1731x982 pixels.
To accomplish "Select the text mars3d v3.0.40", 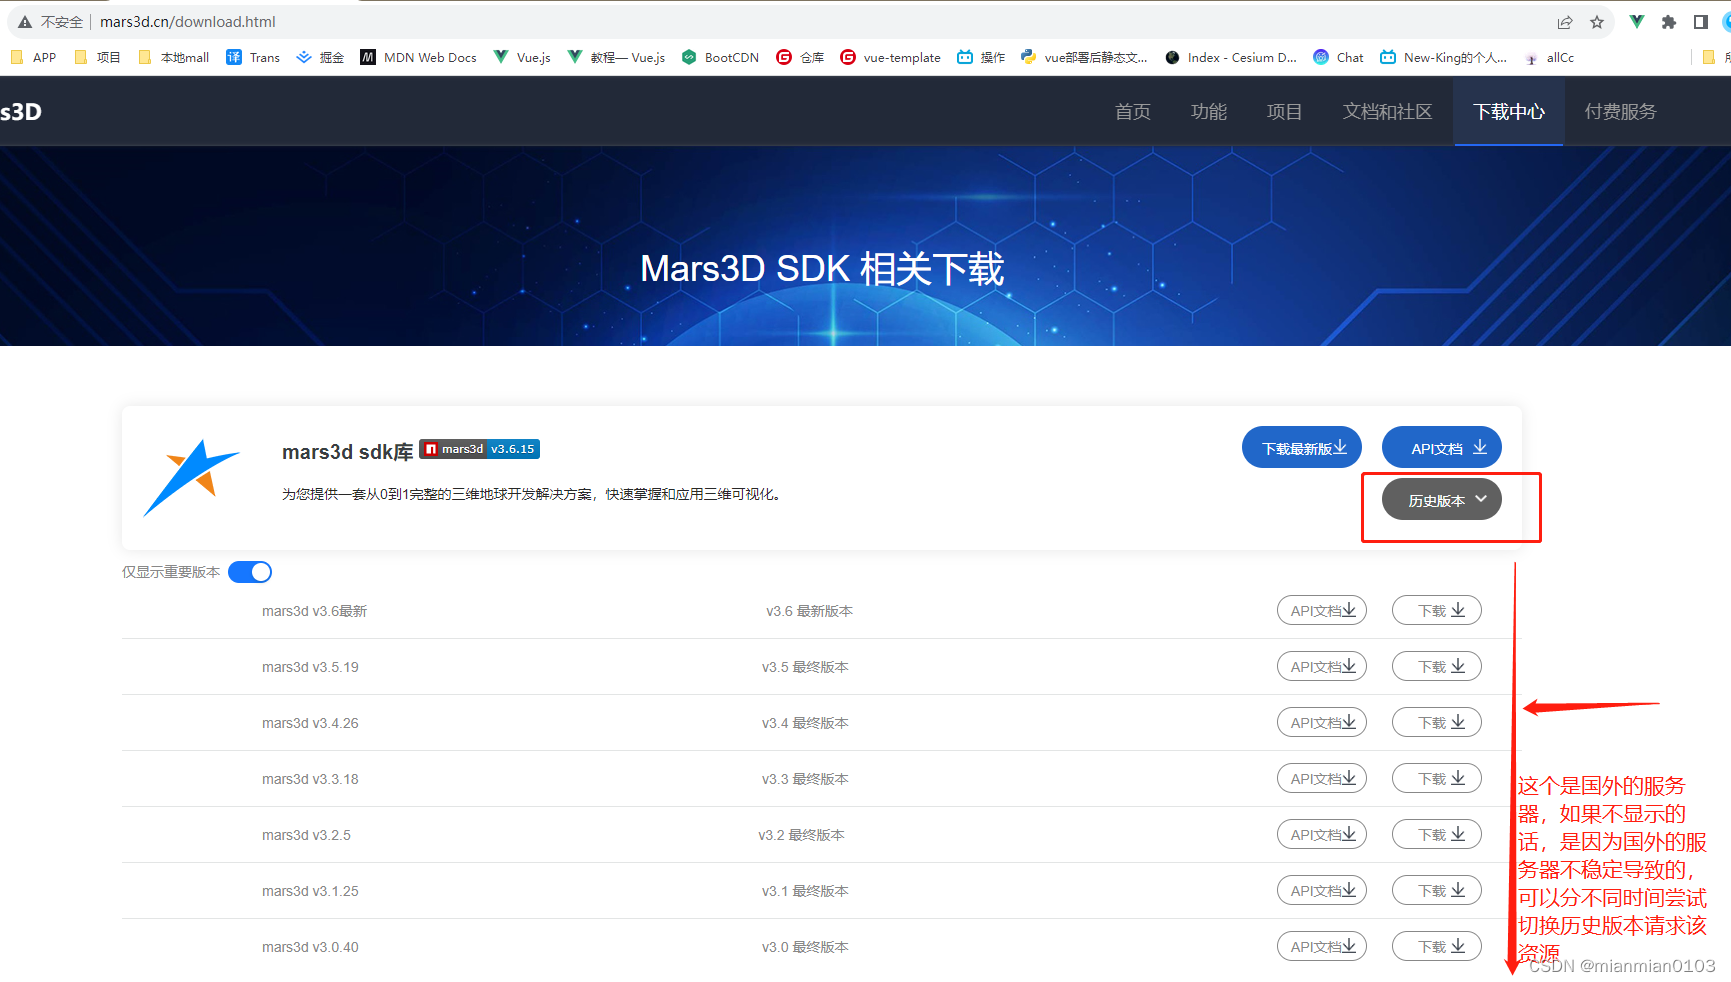I will point(310,947).
